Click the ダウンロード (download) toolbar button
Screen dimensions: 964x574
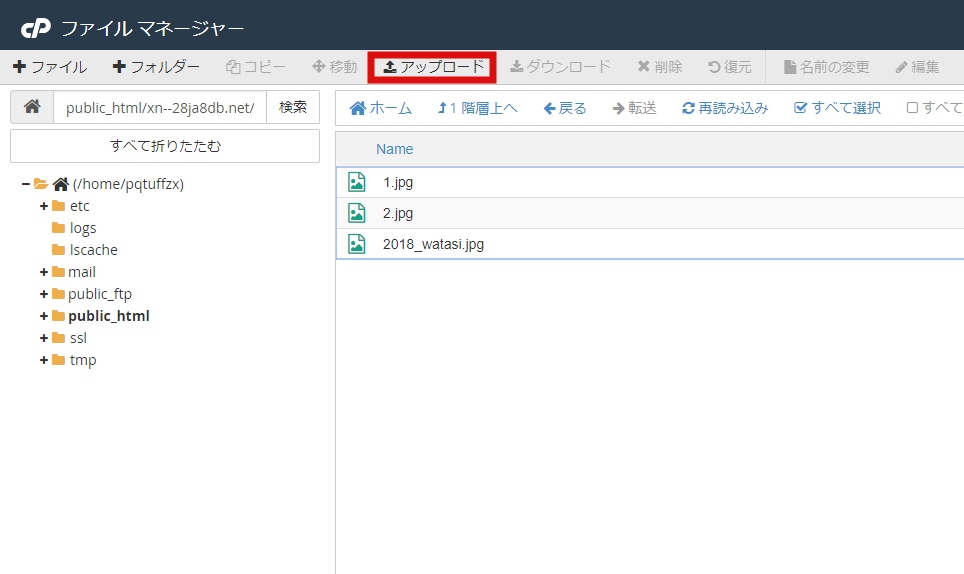(x=561, y=67)
